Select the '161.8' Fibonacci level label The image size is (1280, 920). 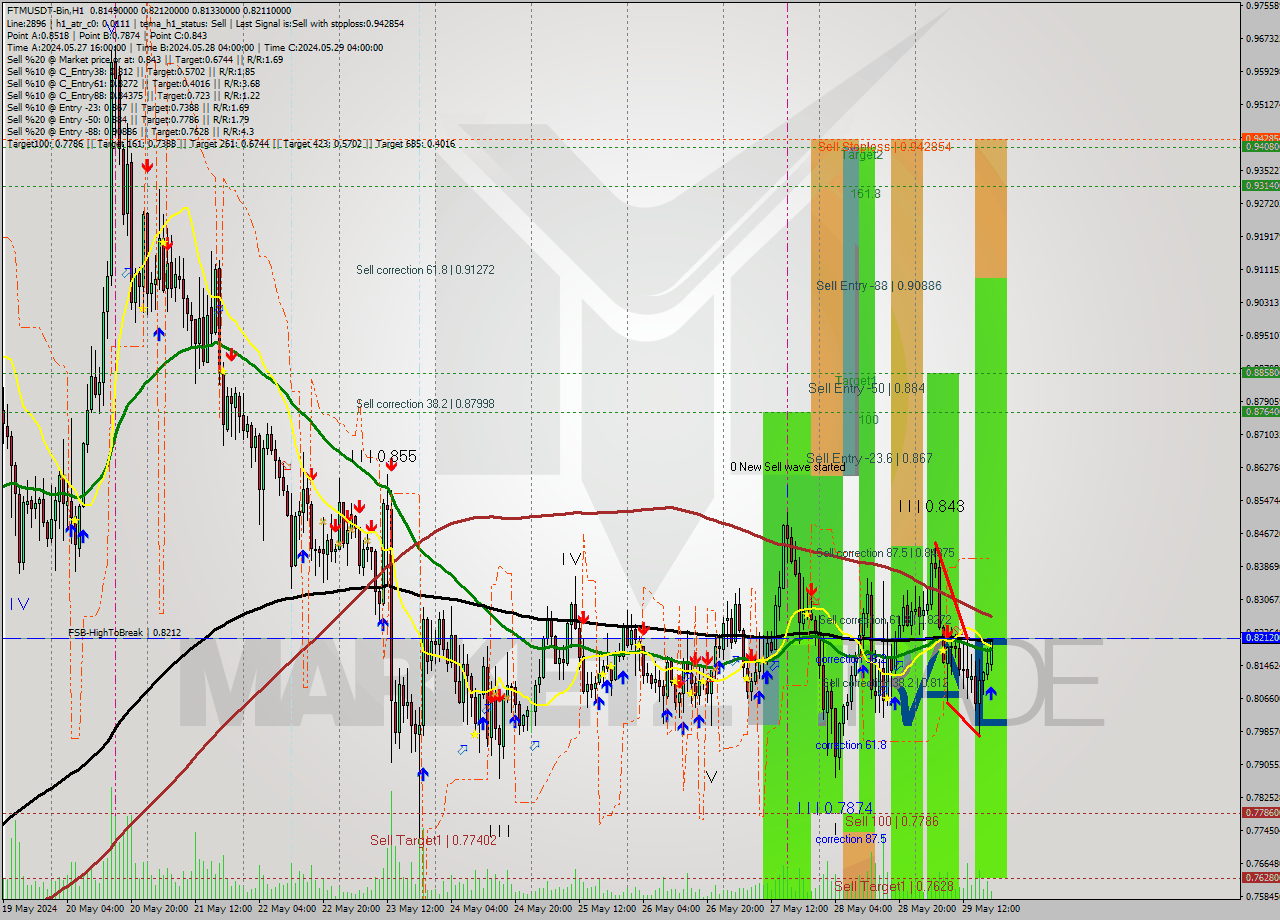point(865,194)
